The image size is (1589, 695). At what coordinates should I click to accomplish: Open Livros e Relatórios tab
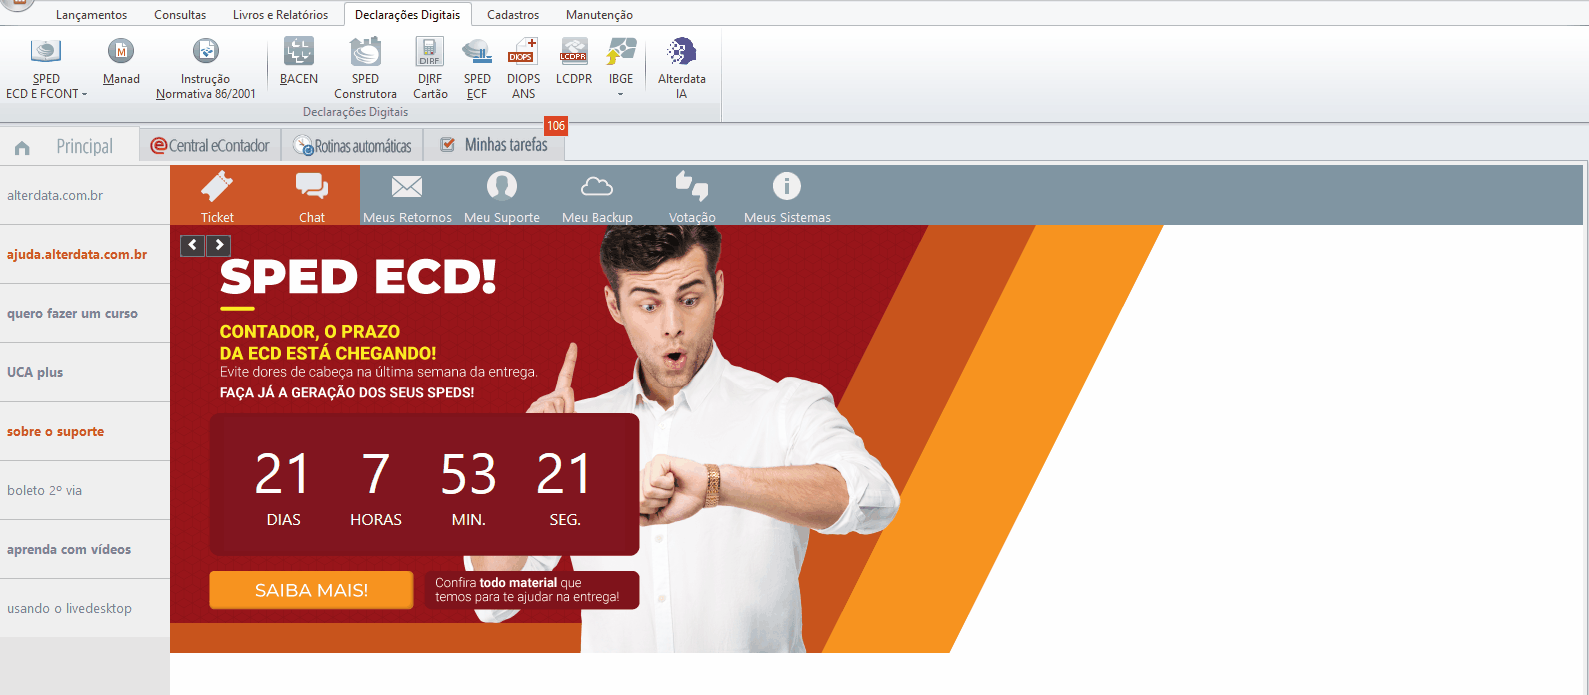click(x=280, y=15)
